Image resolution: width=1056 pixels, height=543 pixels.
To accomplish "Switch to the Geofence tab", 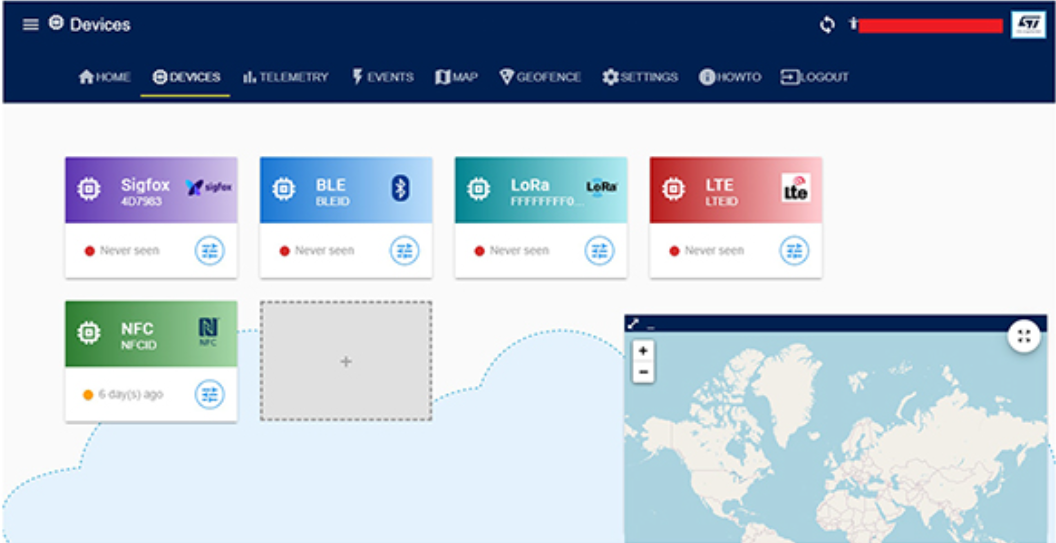I will click(540, 77).
